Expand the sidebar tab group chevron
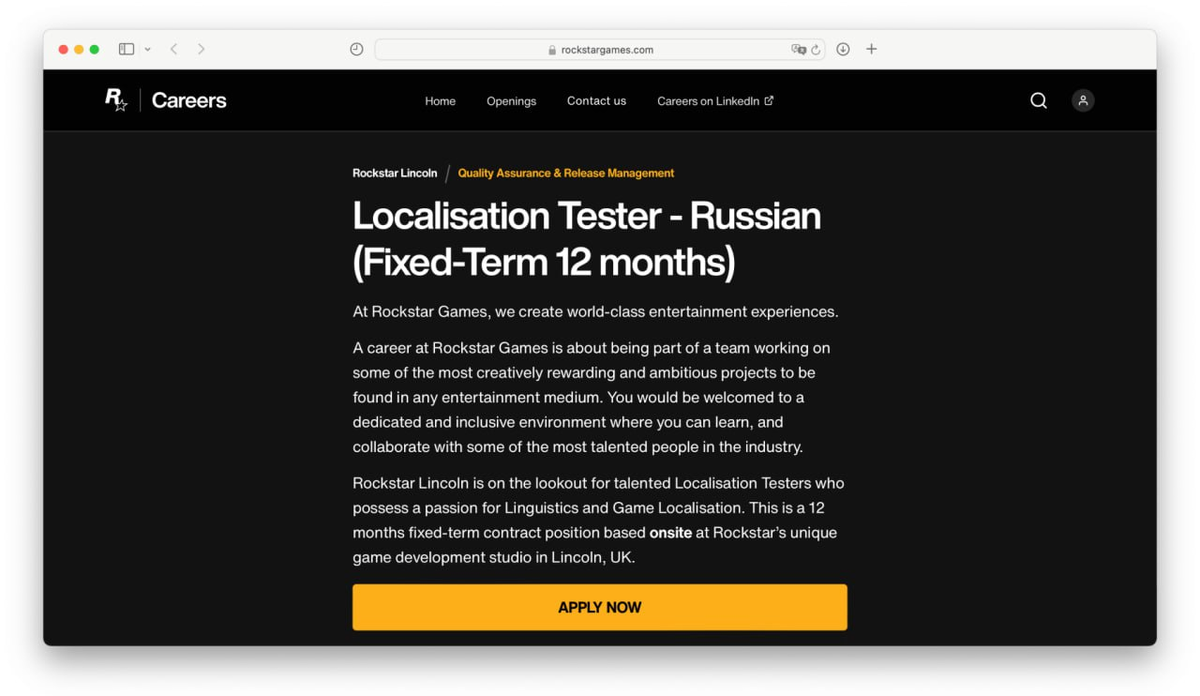Screen dimensions: 1200x696 coord(147,49)
